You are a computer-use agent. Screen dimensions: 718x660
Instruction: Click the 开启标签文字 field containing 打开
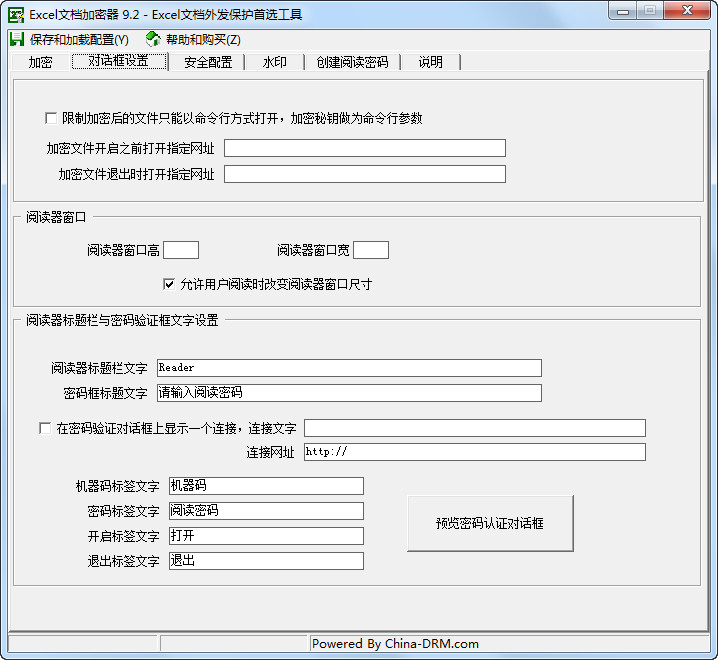(x=266, y=536)
